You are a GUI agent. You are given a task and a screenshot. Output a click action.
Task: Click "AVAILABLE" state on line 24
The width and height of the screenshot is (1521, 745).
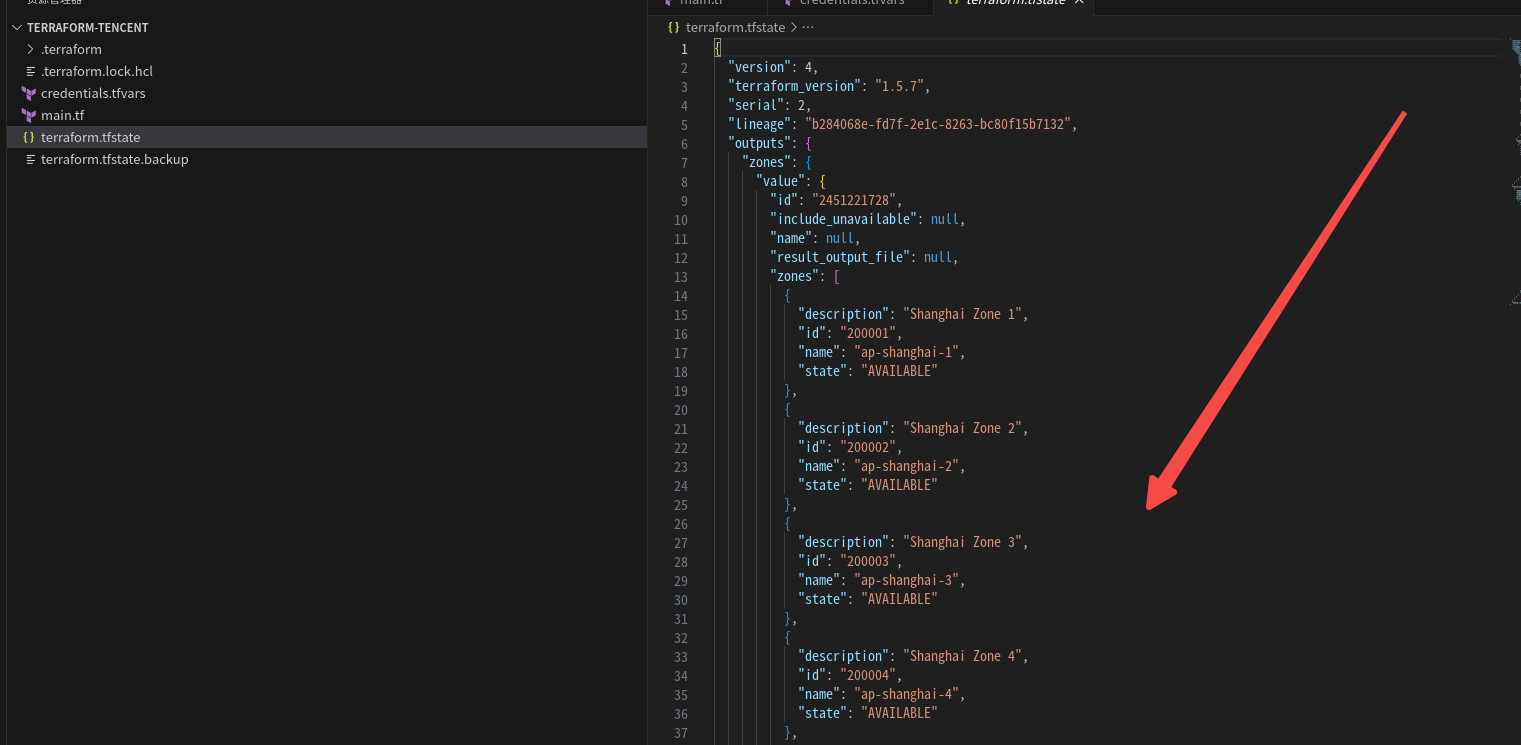click(x=899, y=486)
